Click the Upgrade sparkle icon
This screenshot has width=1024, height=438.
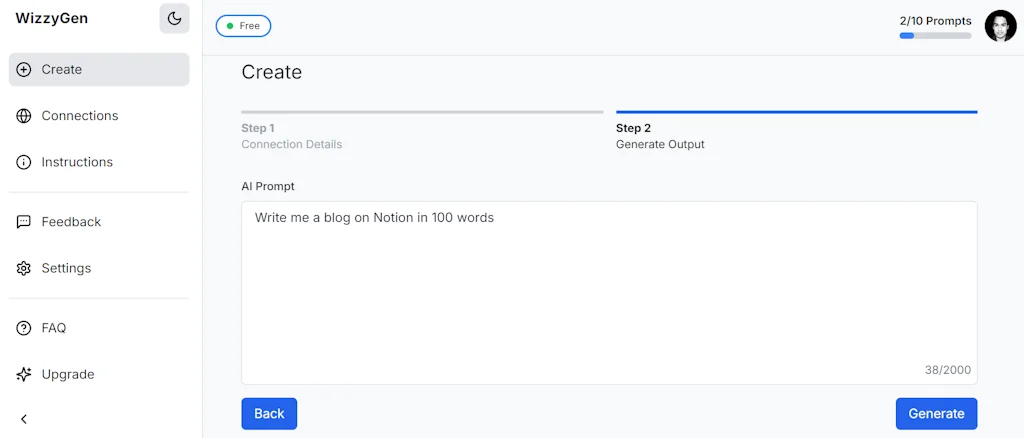coord(24,374)
